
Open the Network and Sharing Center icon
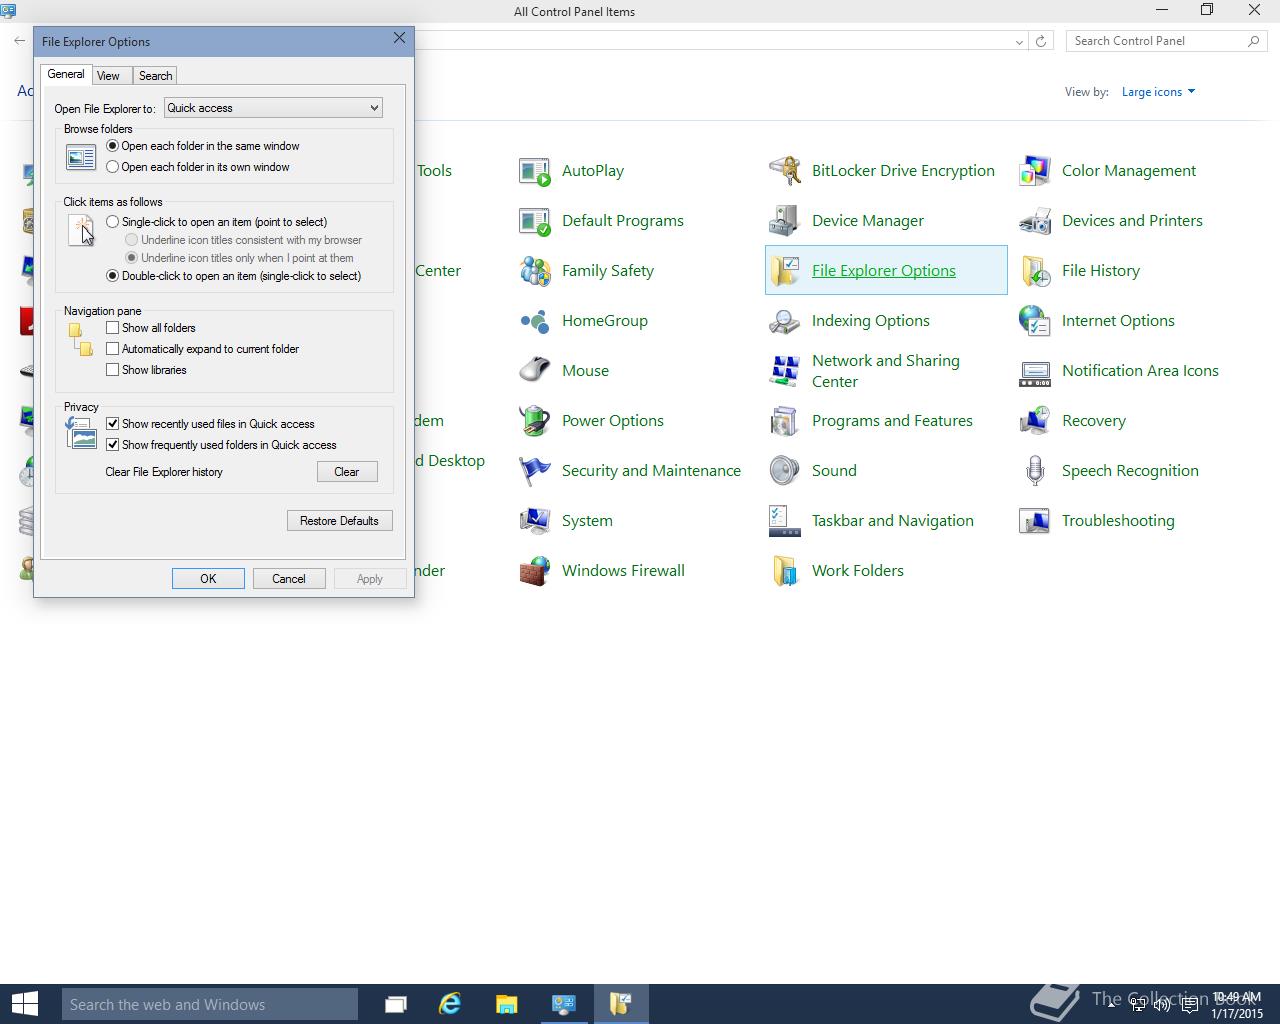tap(785, 371)
